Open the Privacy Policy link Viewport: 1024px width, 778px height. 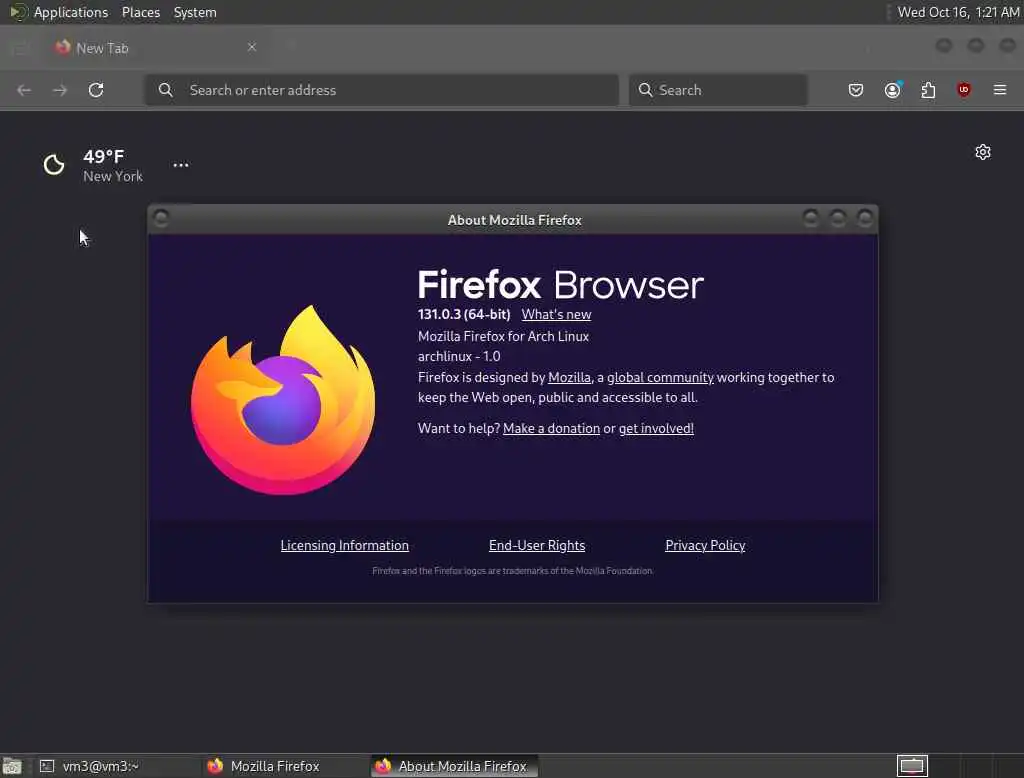(x=705, y=545)
